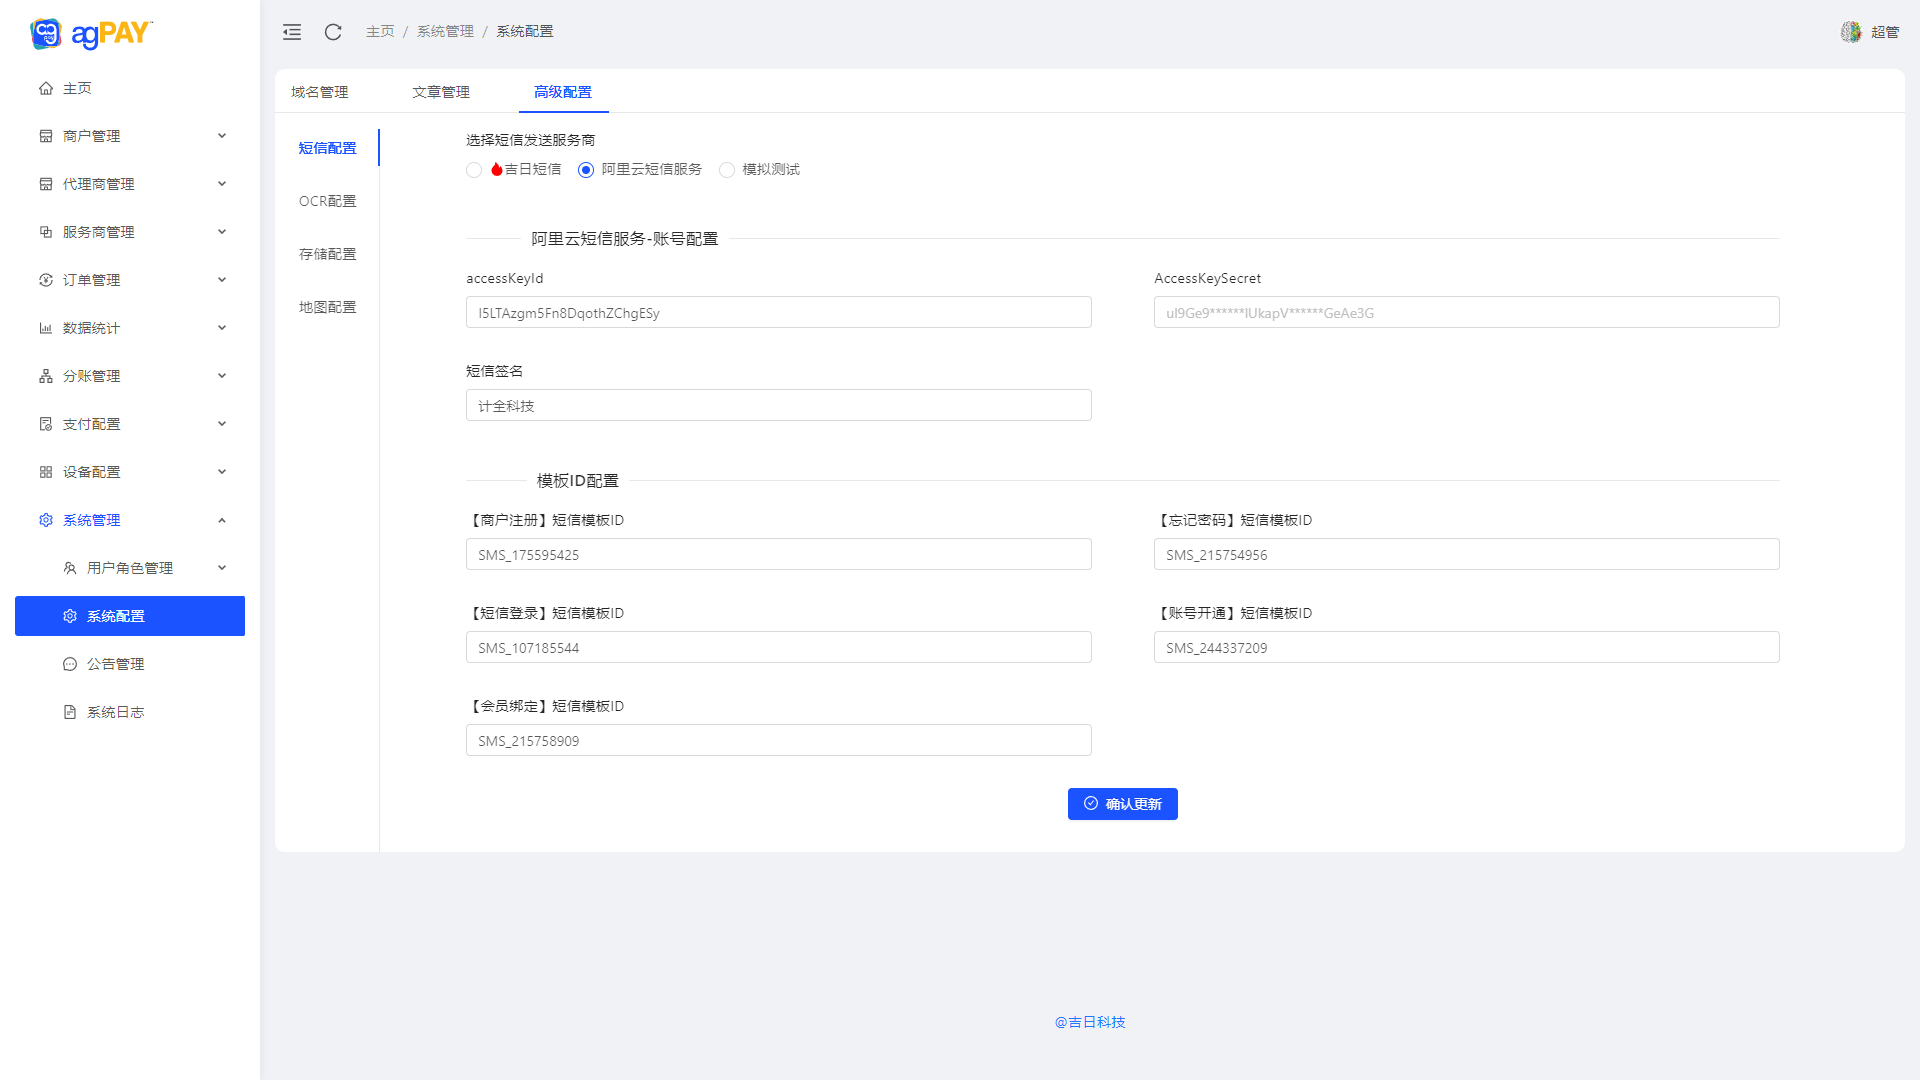This screenshot has height=1080, width=1920.
Task: Open 主页 via the home icon in sidebar
Action: (x=46, y=88)
